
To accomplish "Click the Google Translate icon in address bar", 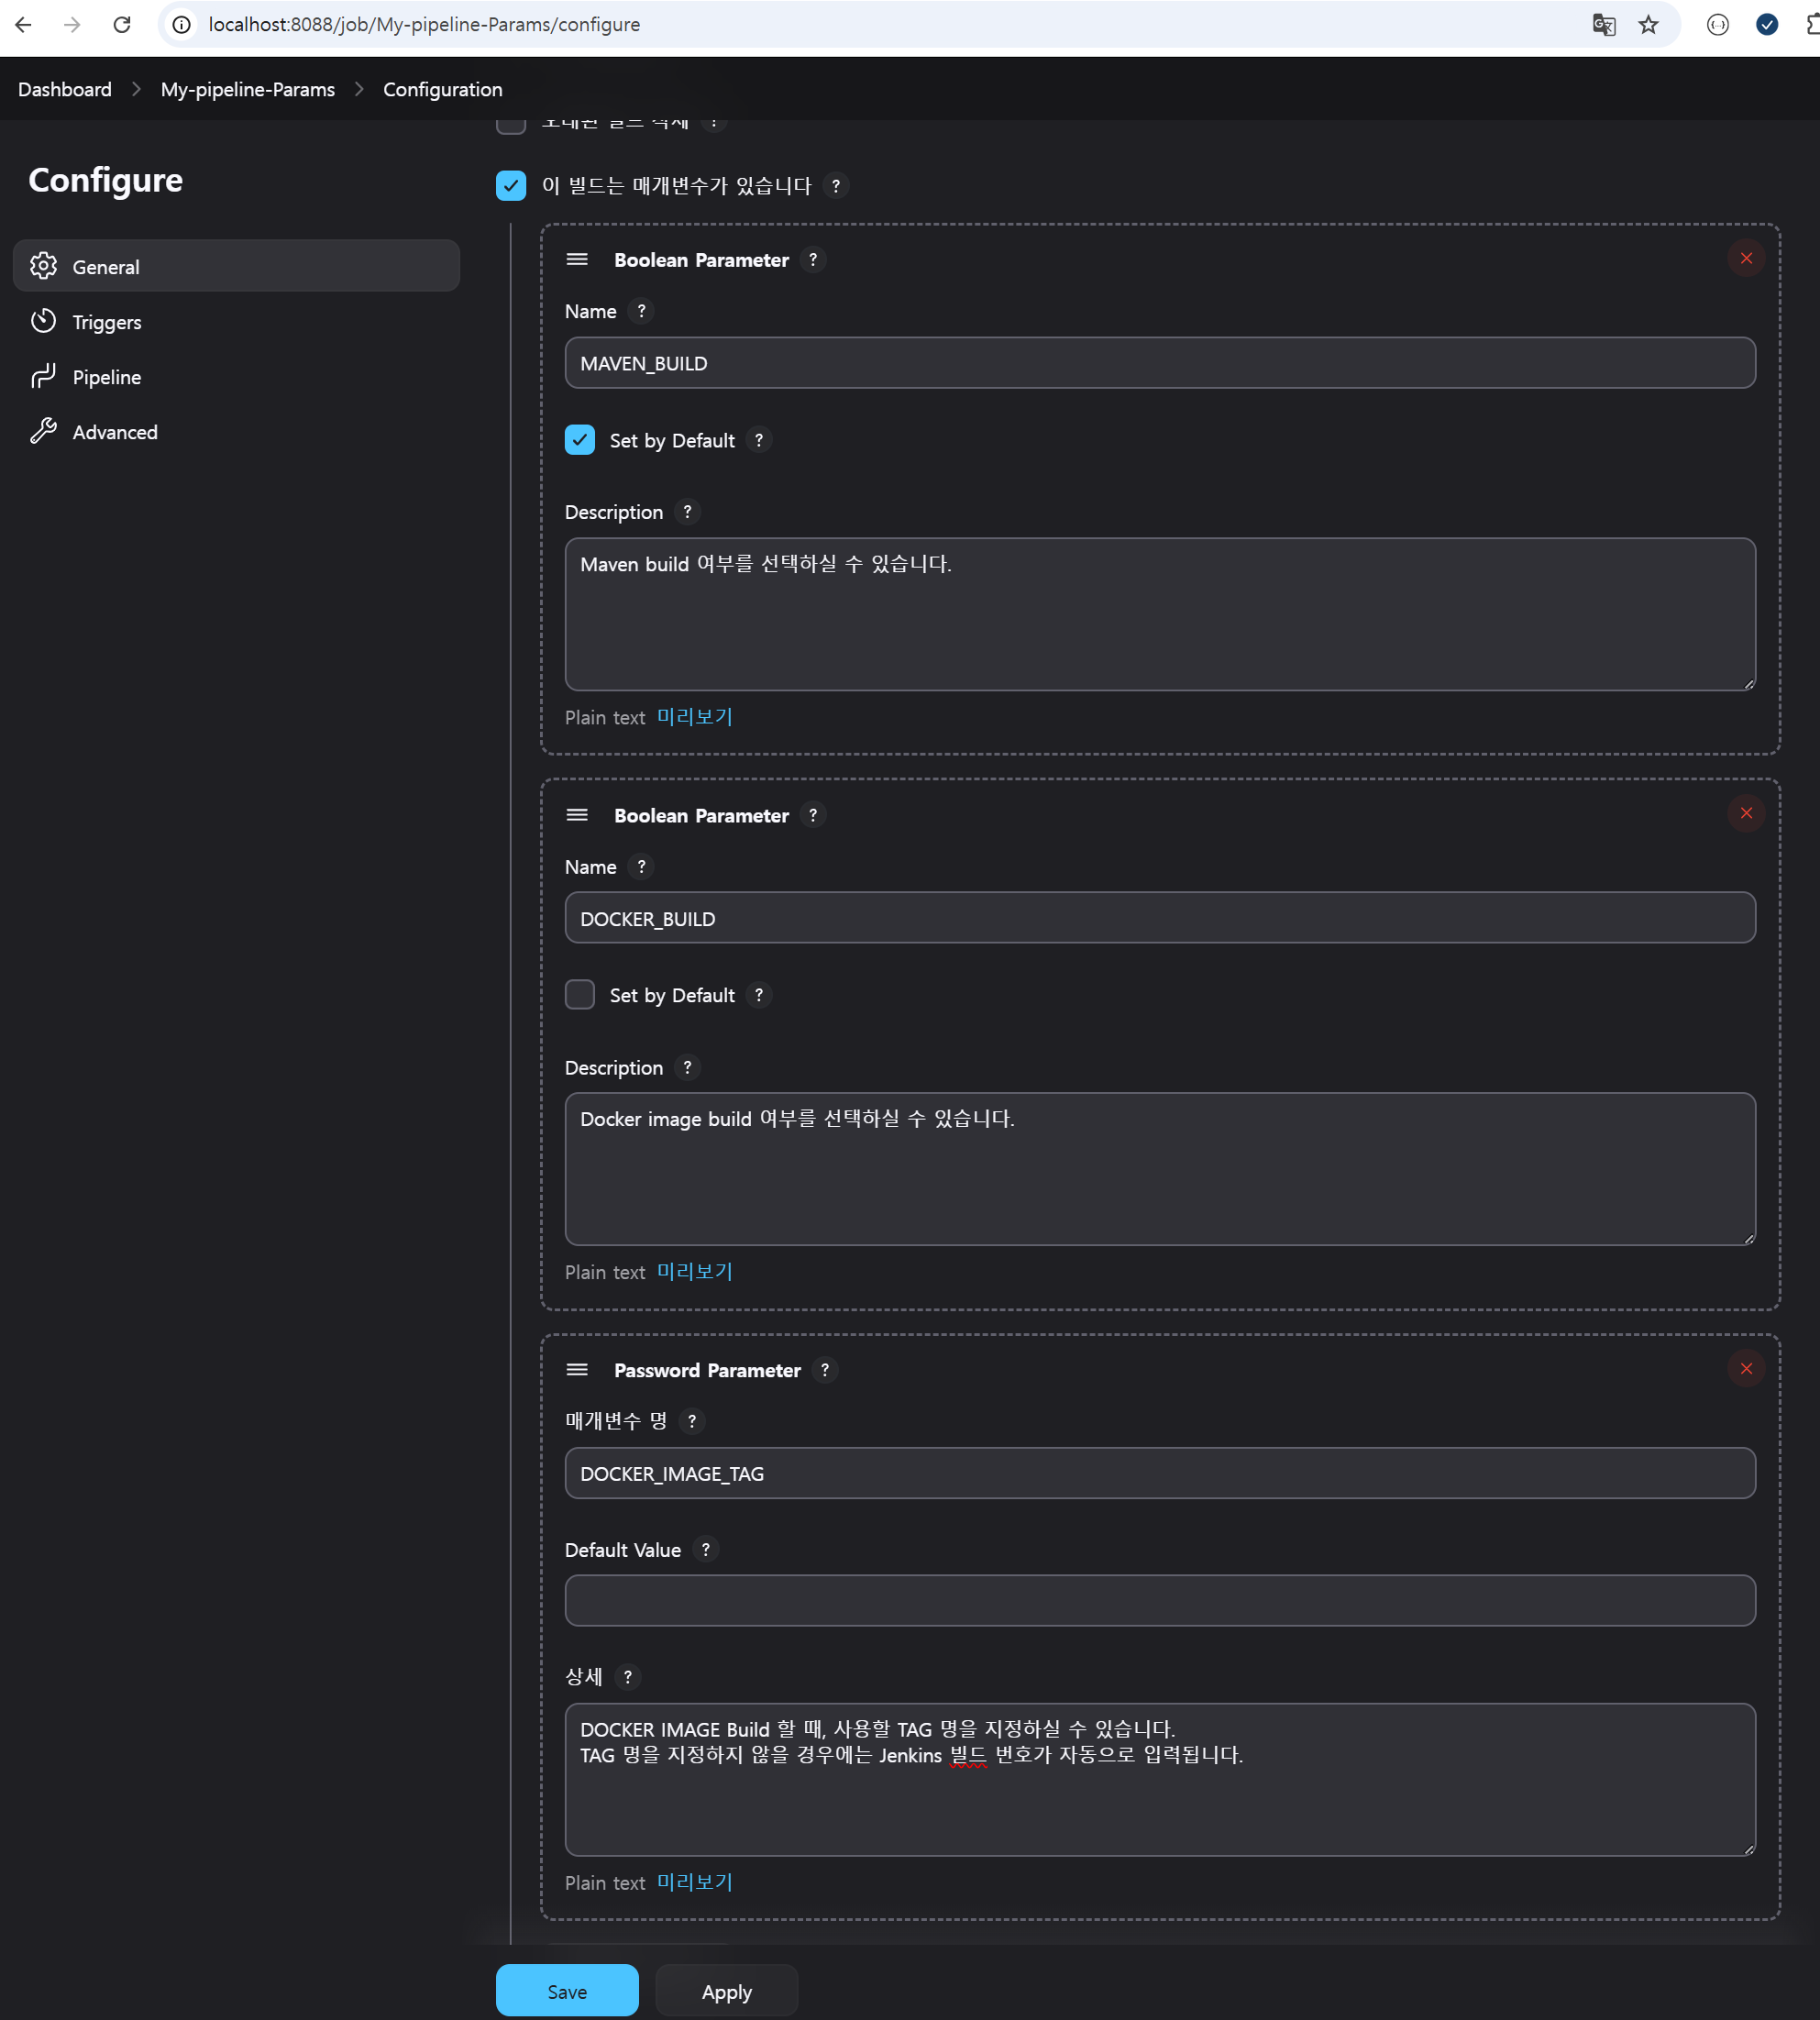I will click(1603, 25).
